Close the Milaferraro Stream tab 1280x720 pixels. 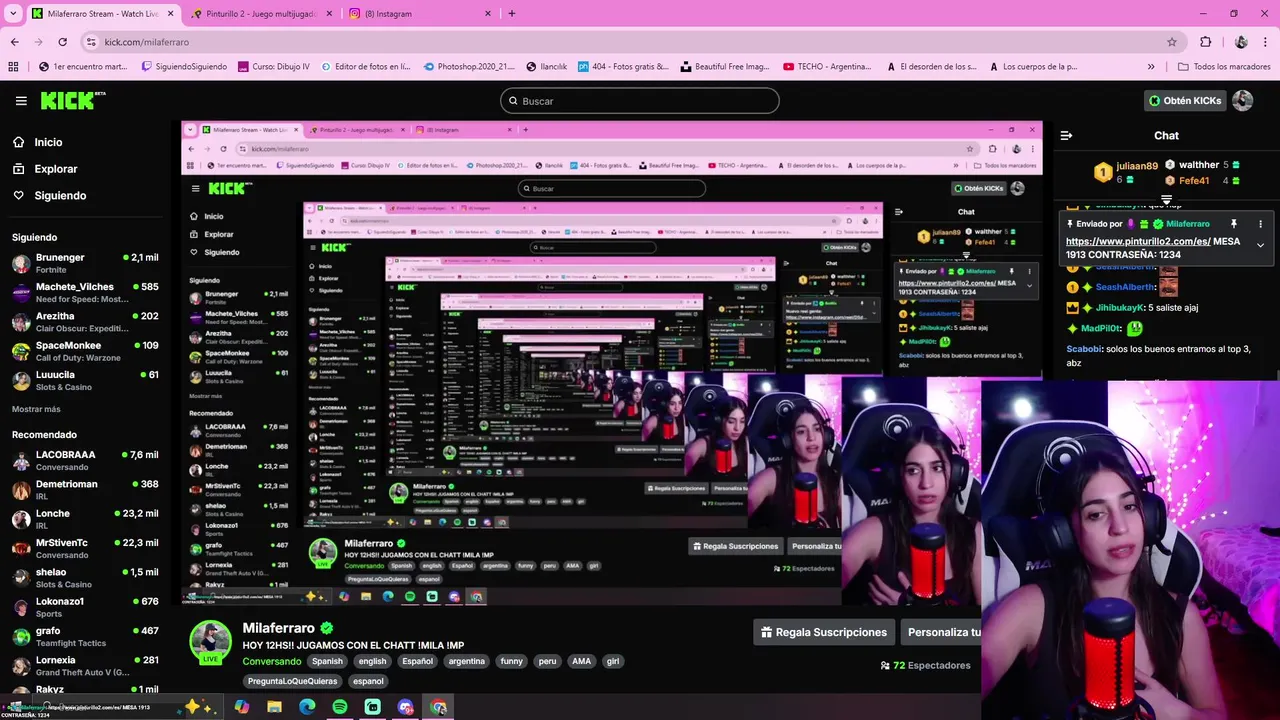click(x=170, y=14)
